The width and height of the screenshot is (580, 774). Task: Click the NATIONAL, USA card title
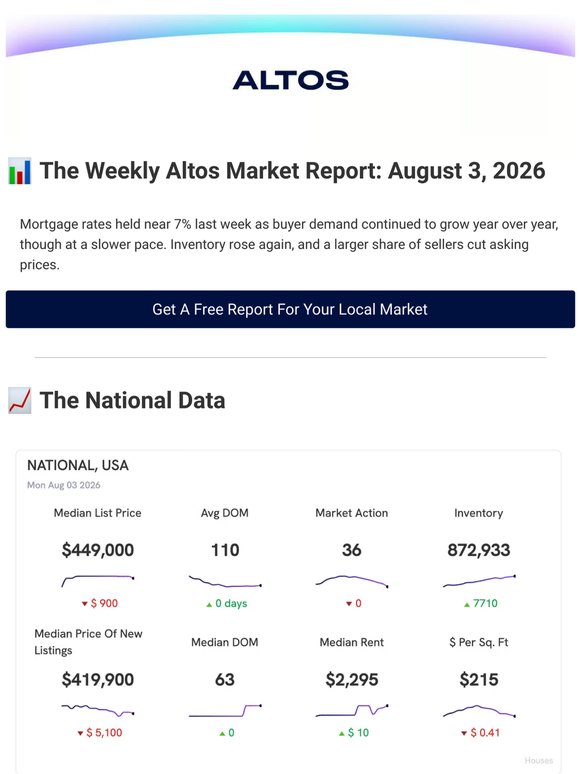pyautogui.click(x=78, y=465)
